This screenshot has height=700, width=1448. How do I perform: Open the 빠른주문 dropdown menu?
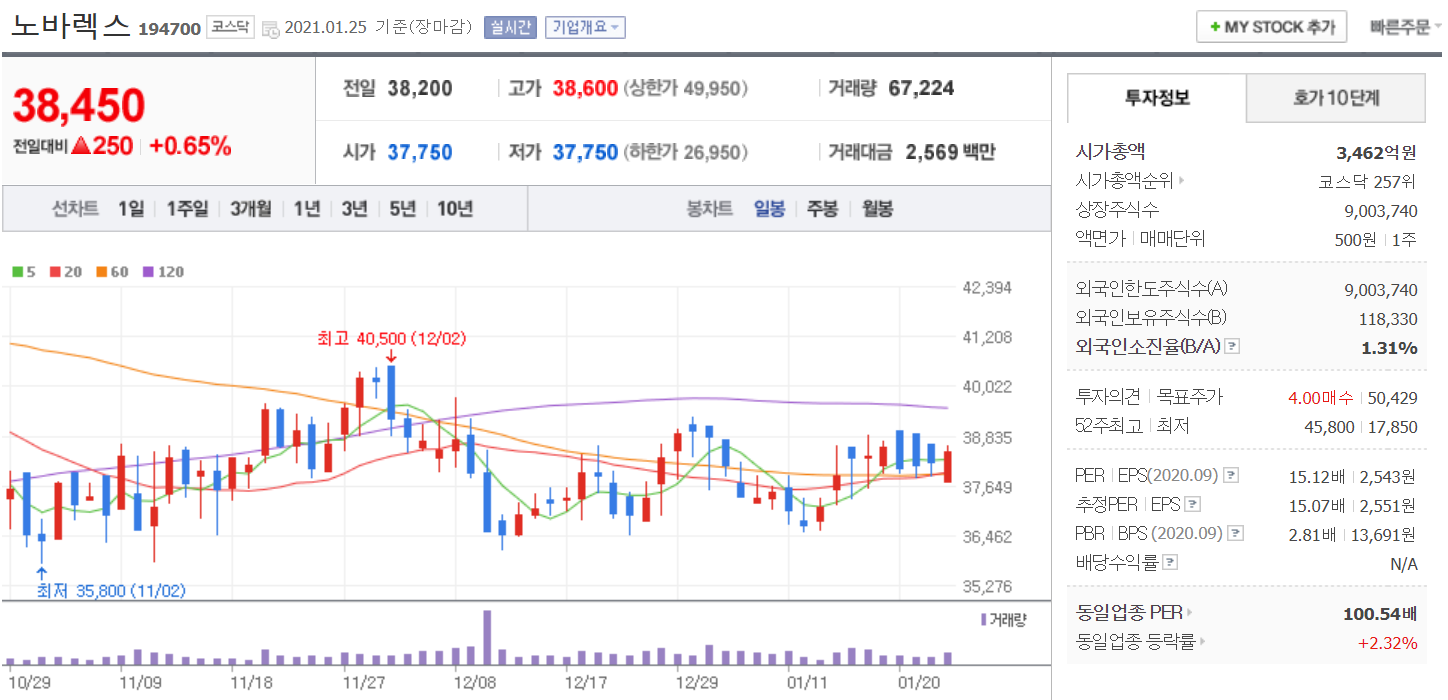click(1405, 27)
